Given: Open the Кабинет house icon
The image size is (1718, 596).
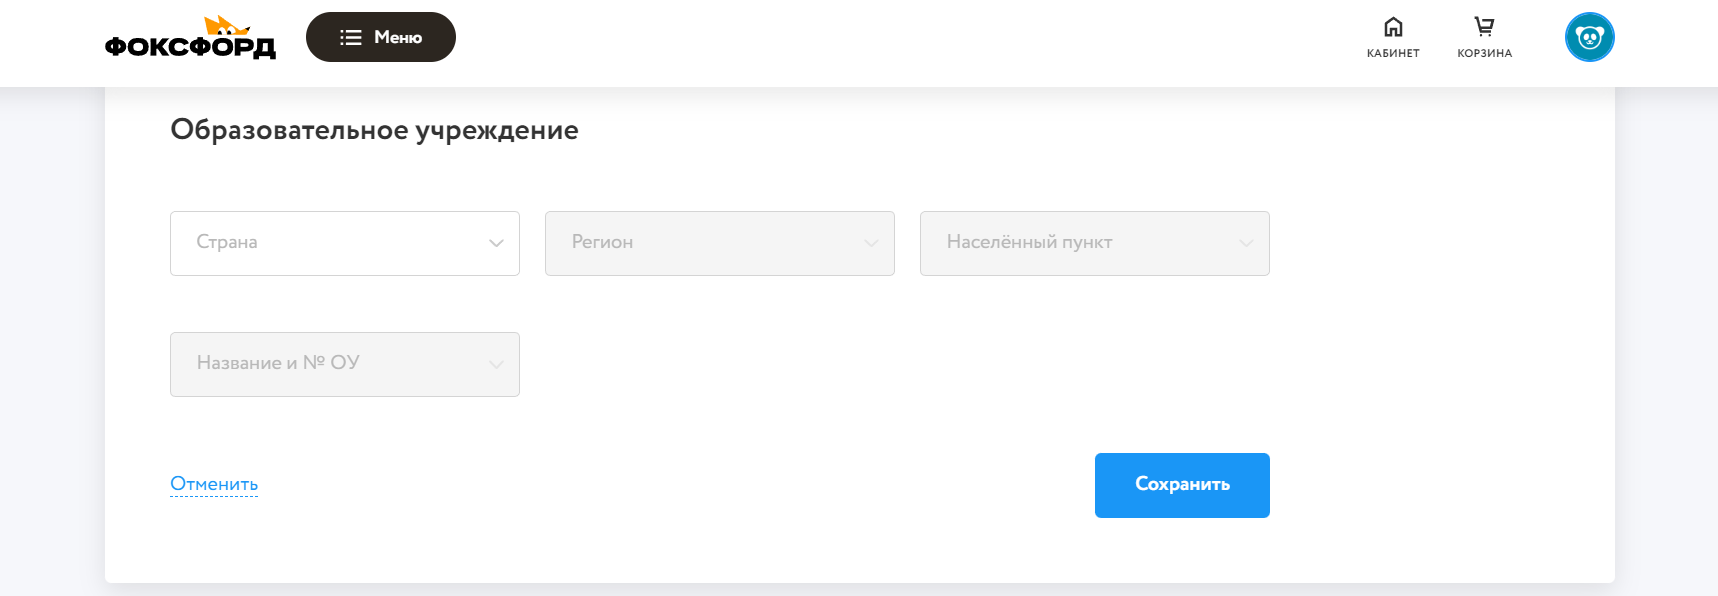Looking at the screenshot, I should (x=1393, y=27).
